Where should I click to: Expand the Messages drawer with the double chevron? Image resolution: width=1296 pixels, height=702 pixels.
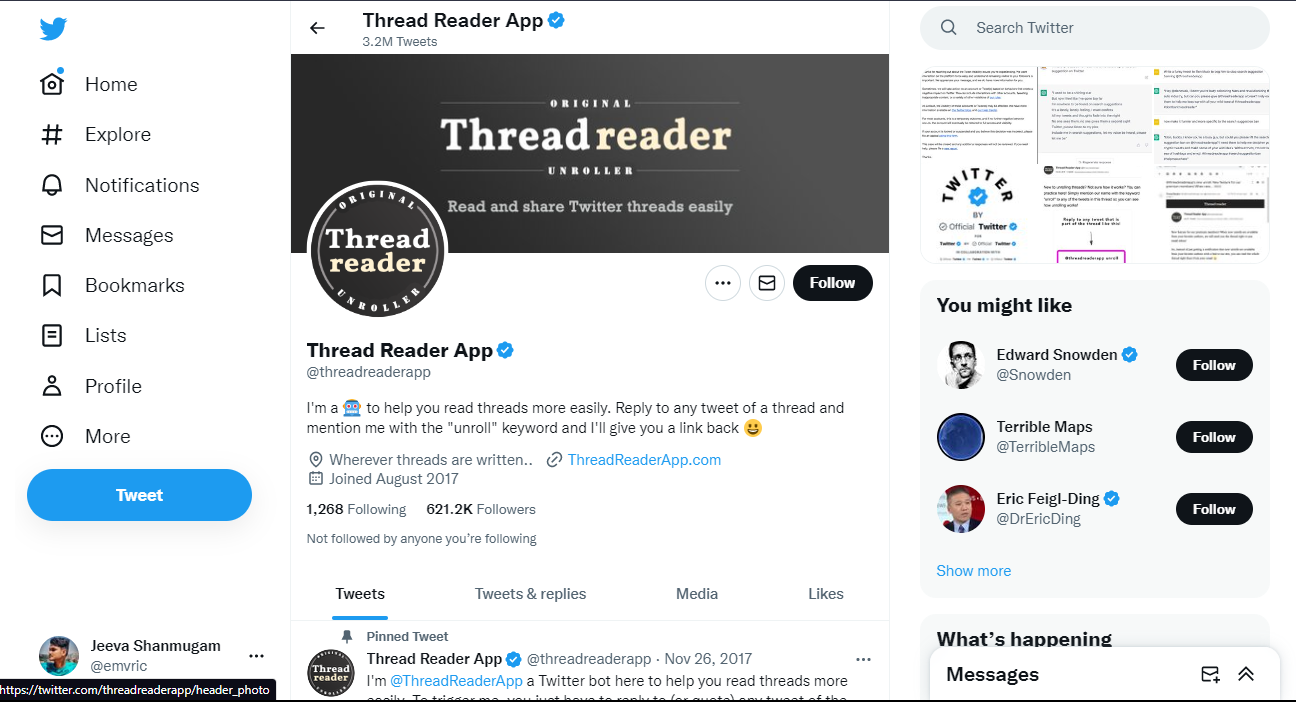coord(1246,674)
